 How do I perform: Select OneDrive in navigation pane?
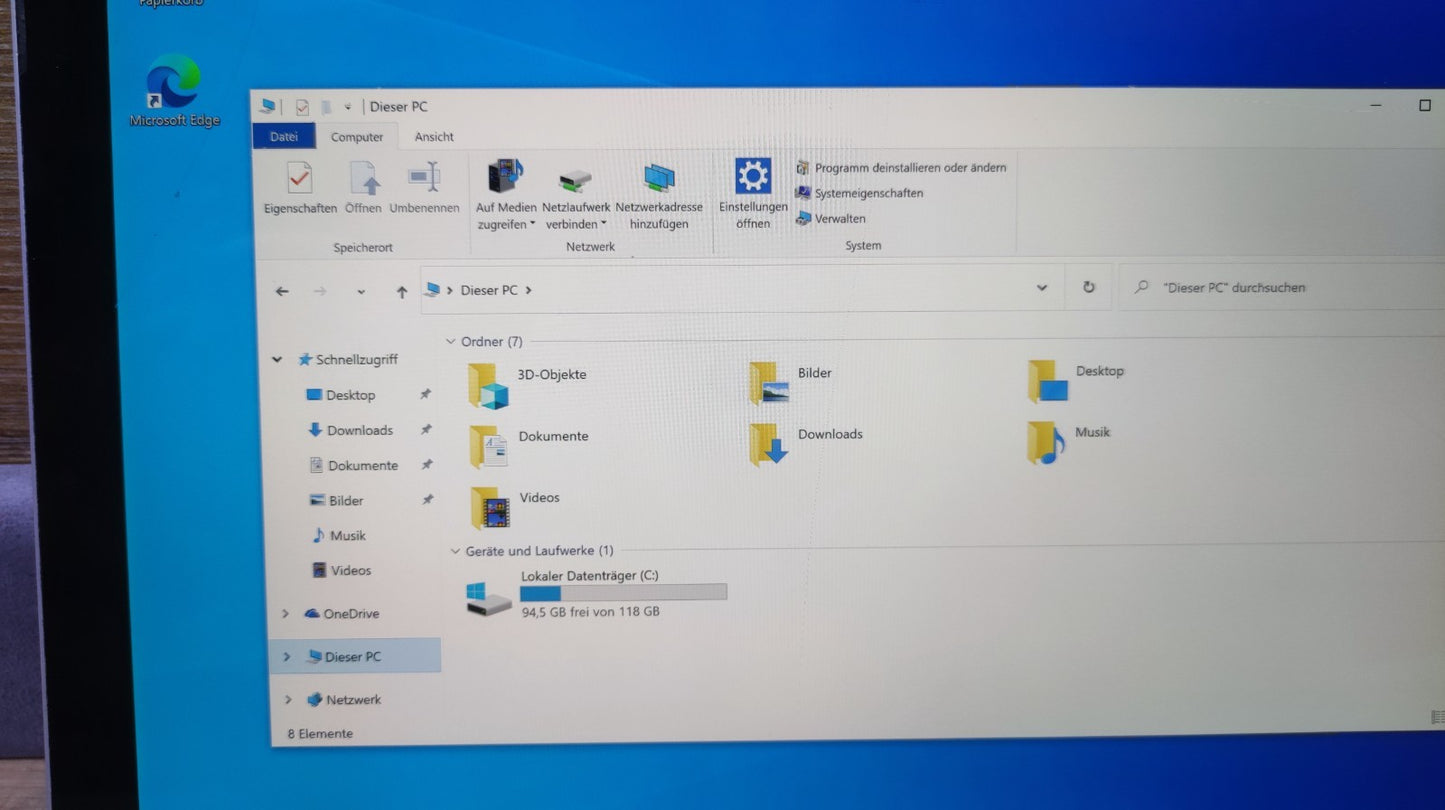pyautogui.click(x=341, y=614)
